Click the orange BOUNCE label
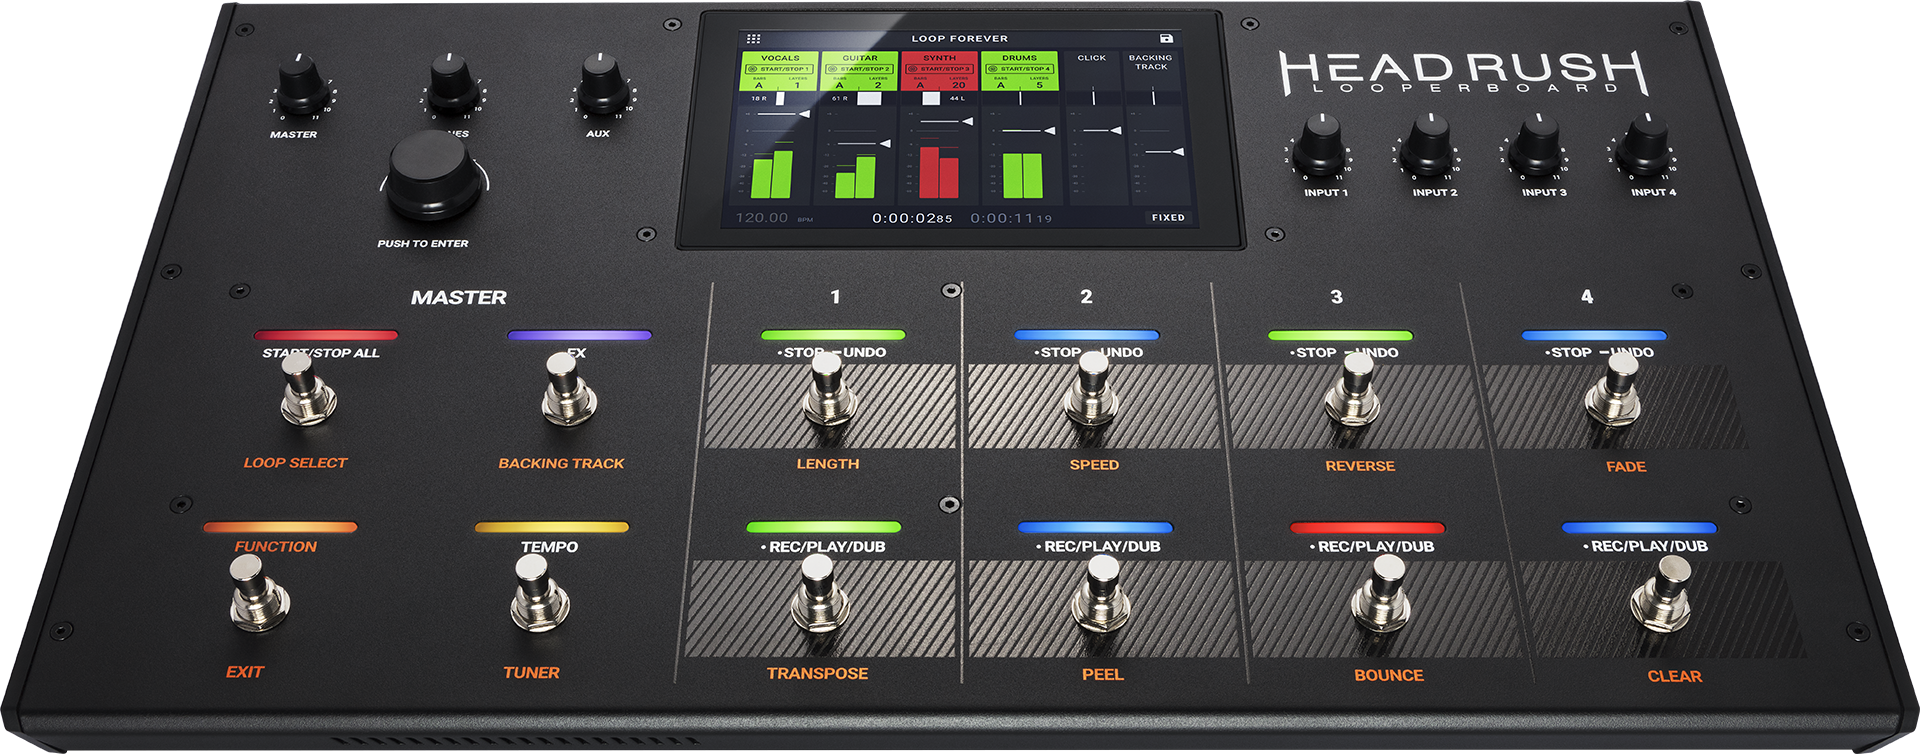1920x754 pixels. click(1389, 676)
